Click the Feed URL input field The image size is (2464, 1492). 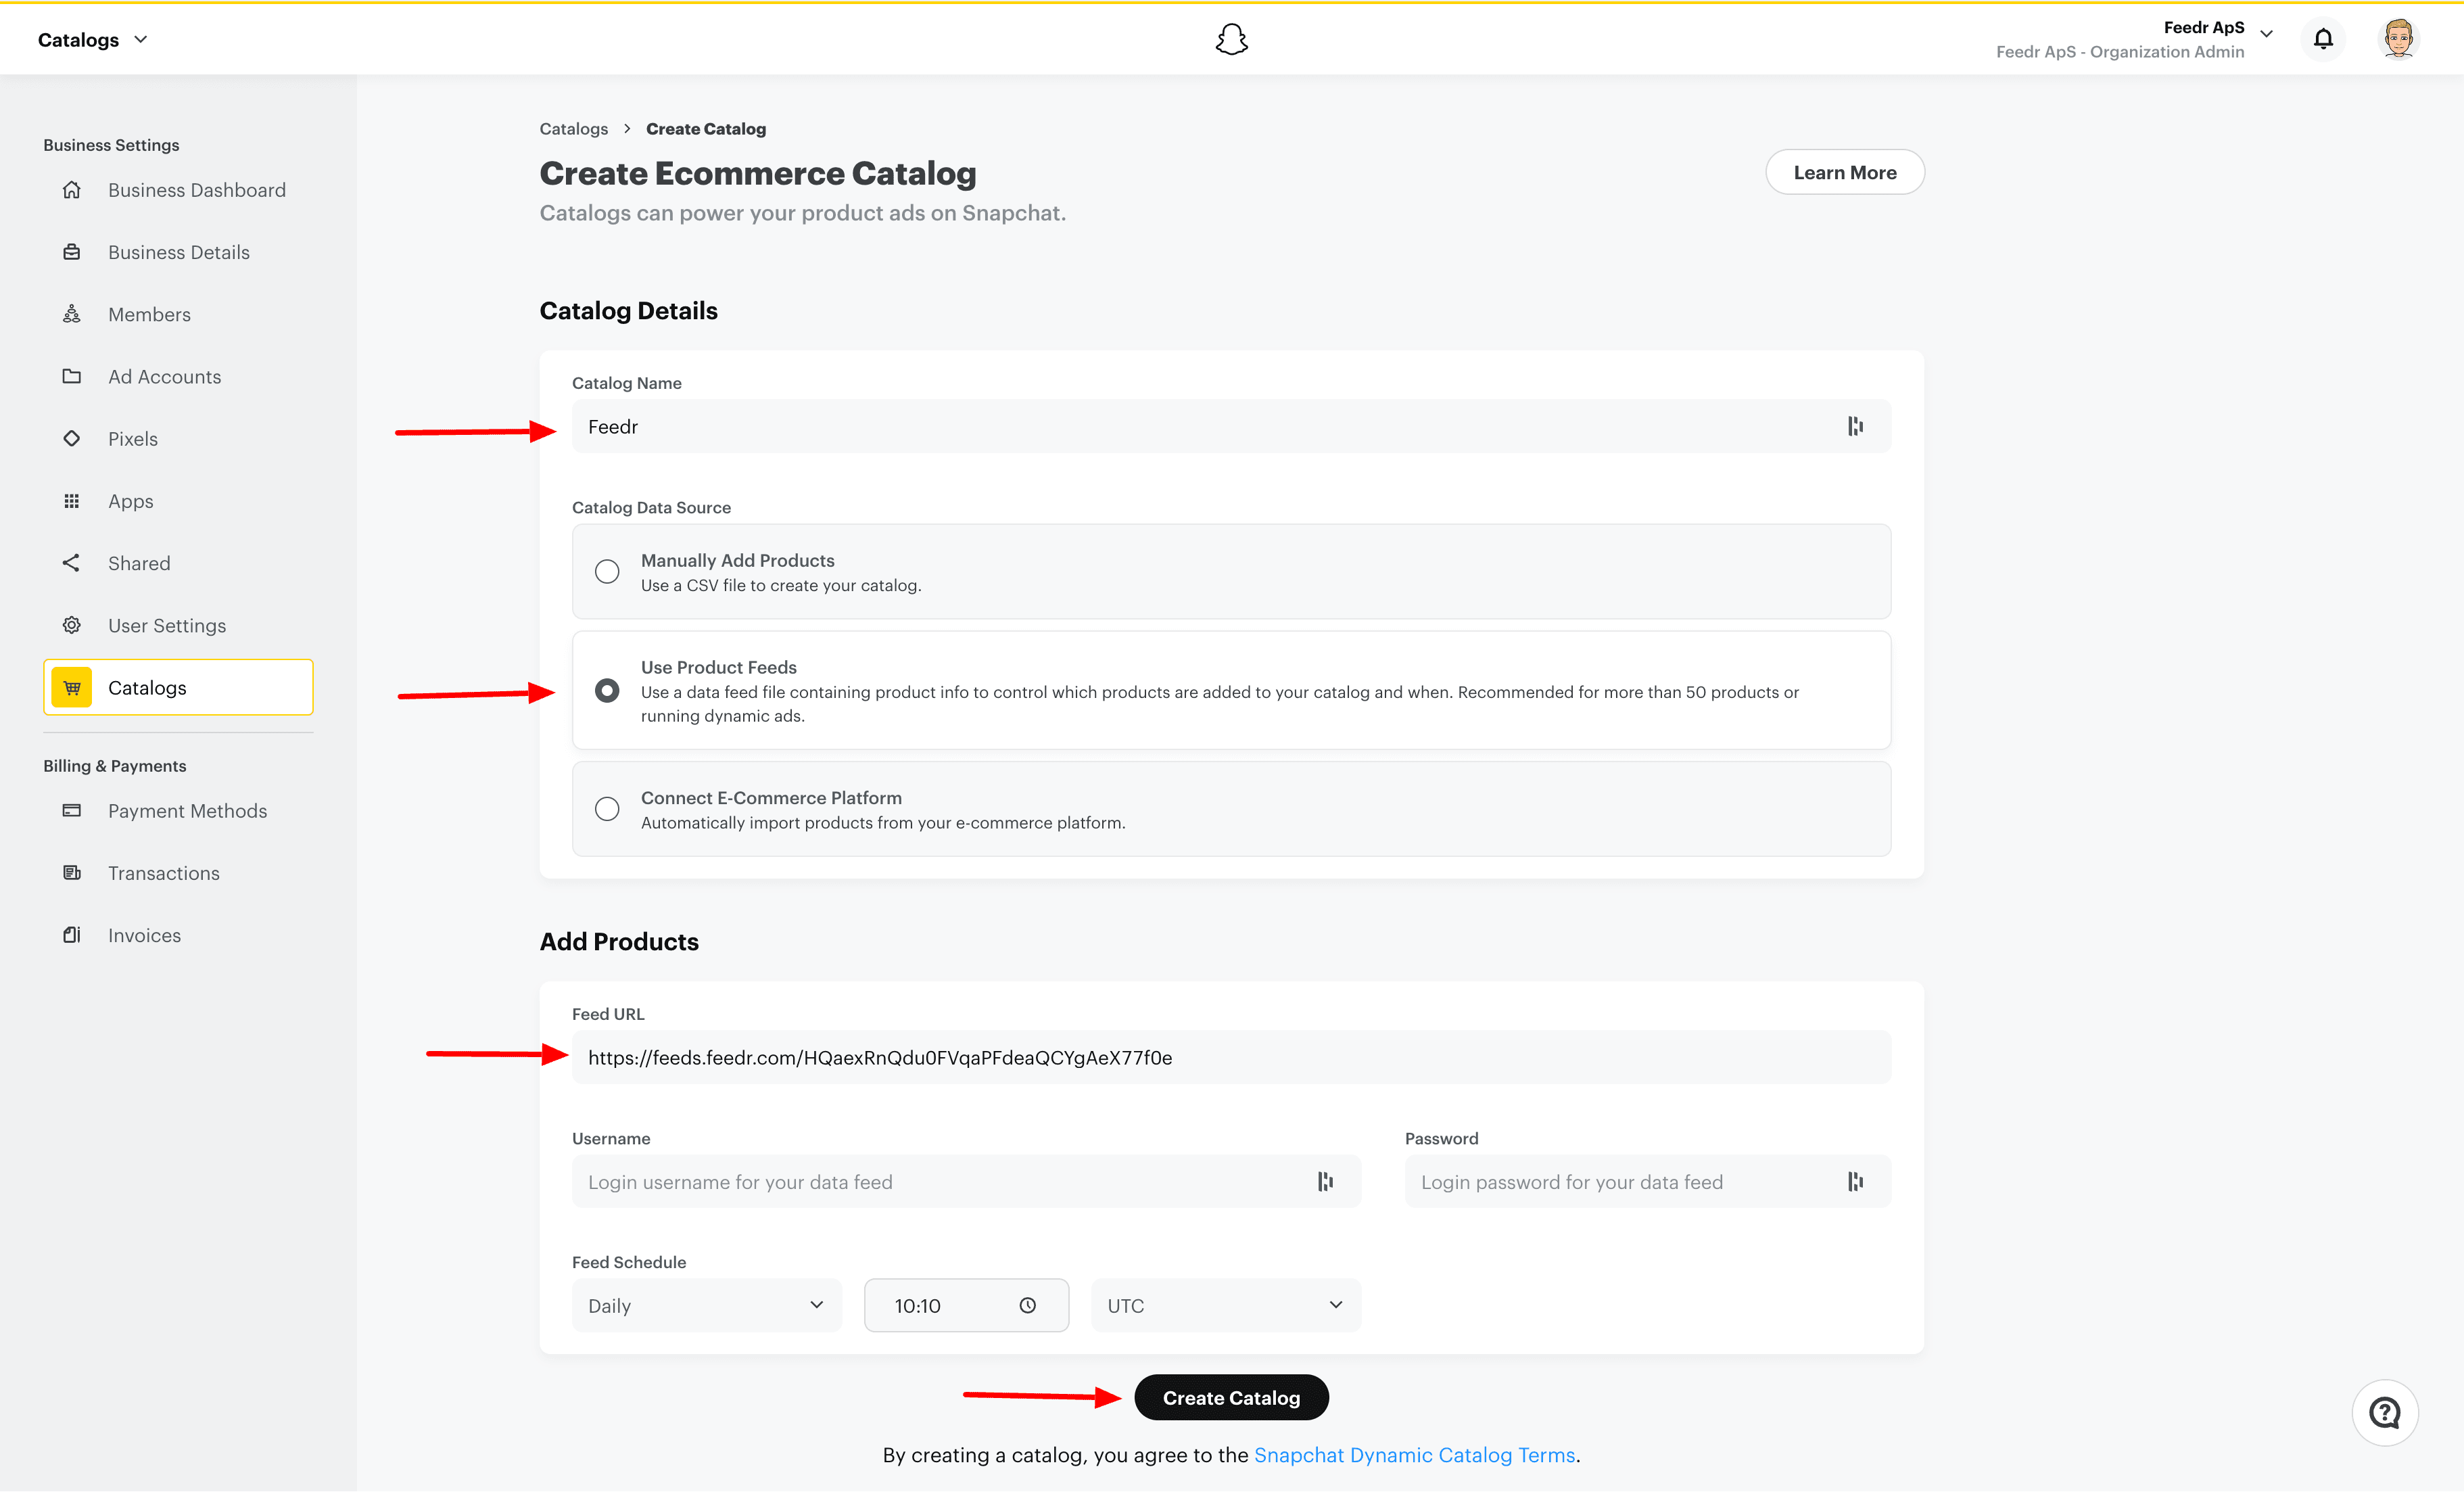[1230, 1057]
